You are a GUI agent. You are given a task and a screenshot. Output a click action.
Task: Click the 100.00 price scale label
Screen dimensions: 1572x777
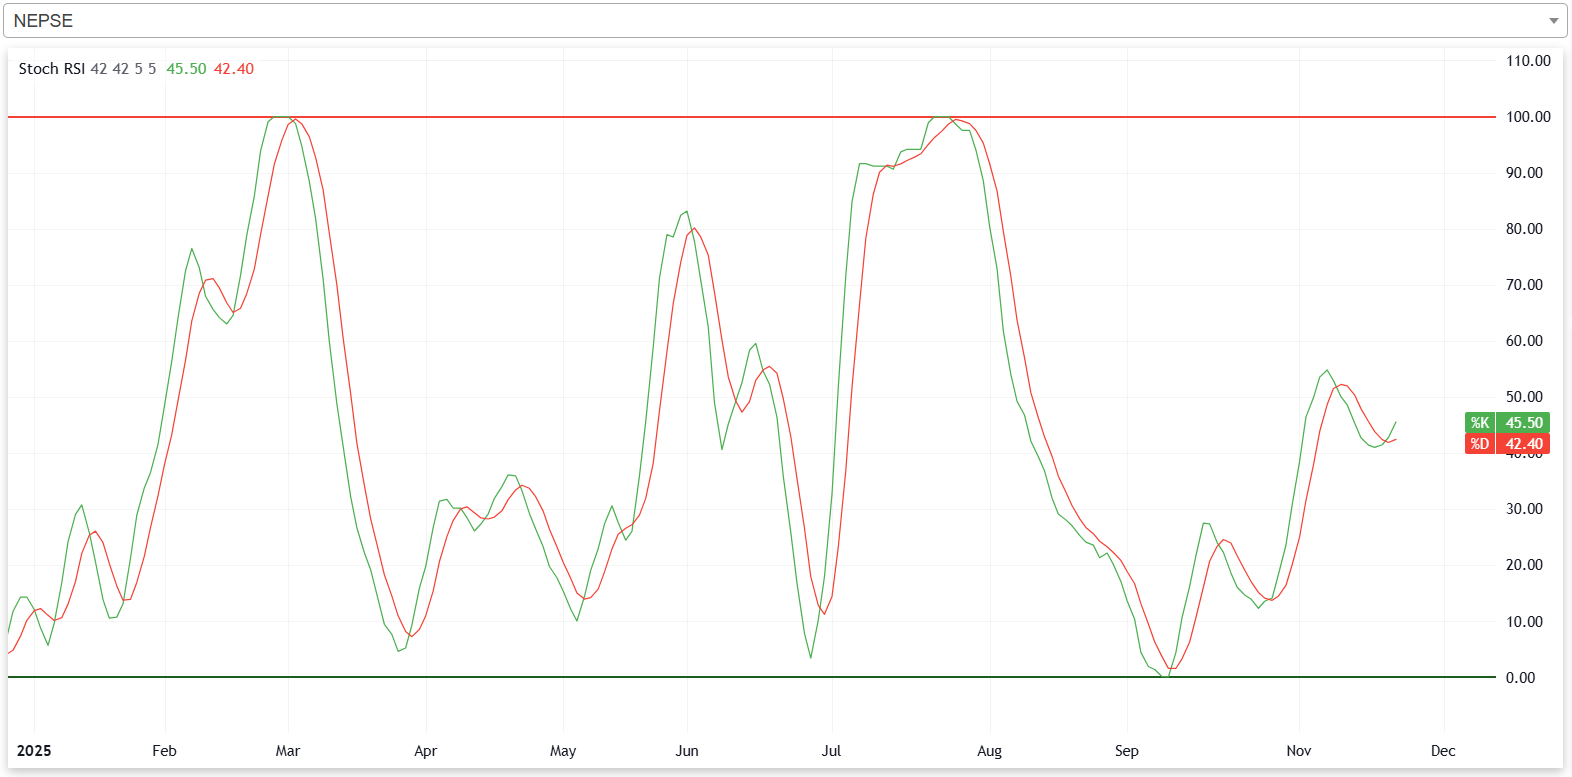tap(1528, 117)
